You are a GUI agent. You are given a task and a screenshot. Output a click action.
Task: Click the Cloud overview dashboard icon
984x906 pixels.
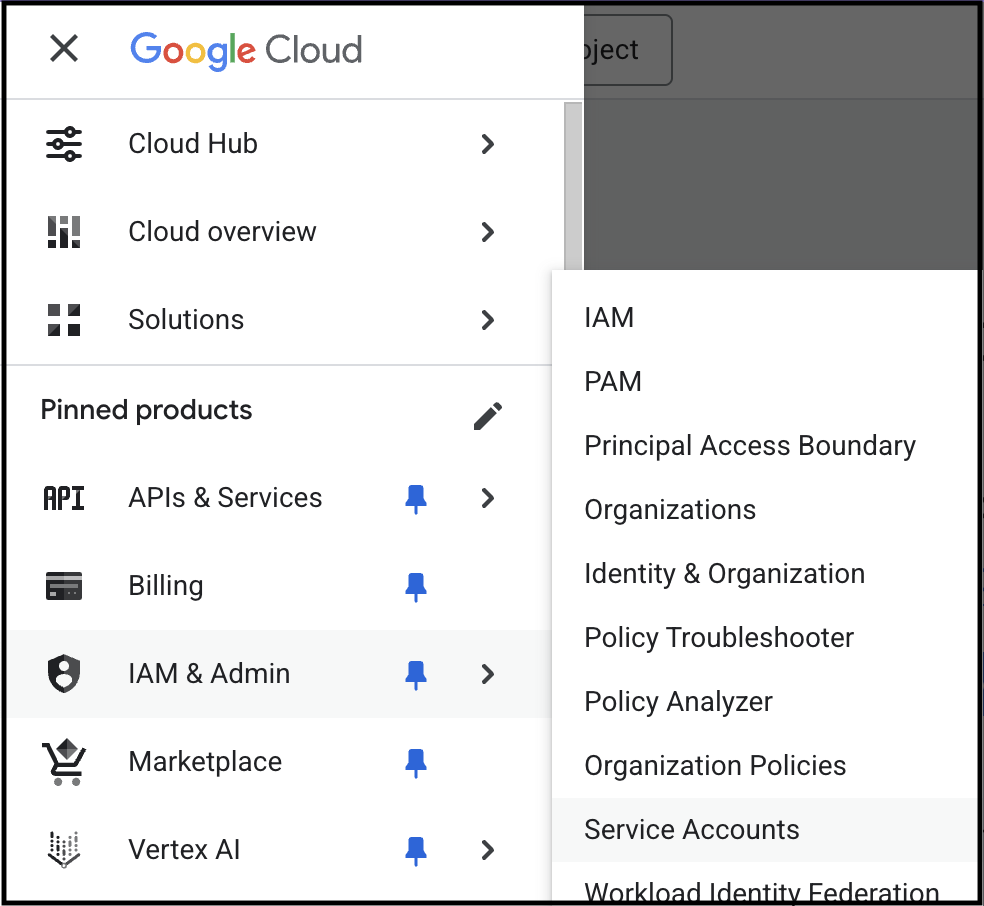click(x=64, y=232)
